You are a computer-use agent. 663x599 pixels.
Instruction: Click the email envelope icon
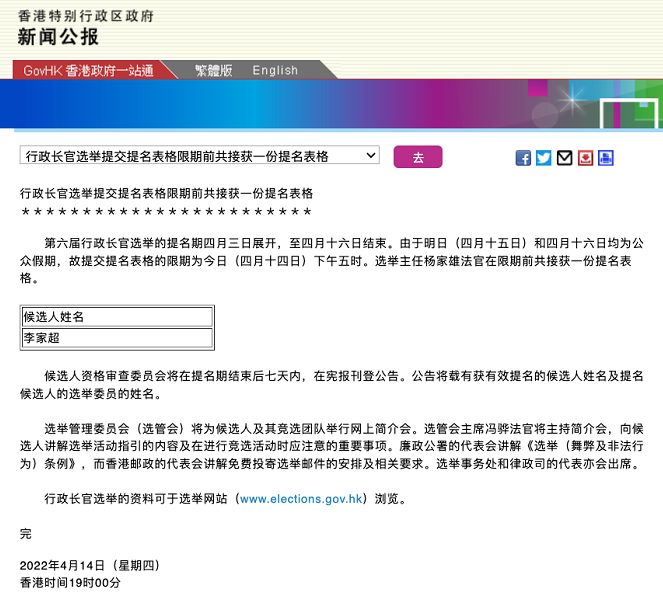pyautogui.click(x=564, y=158)
